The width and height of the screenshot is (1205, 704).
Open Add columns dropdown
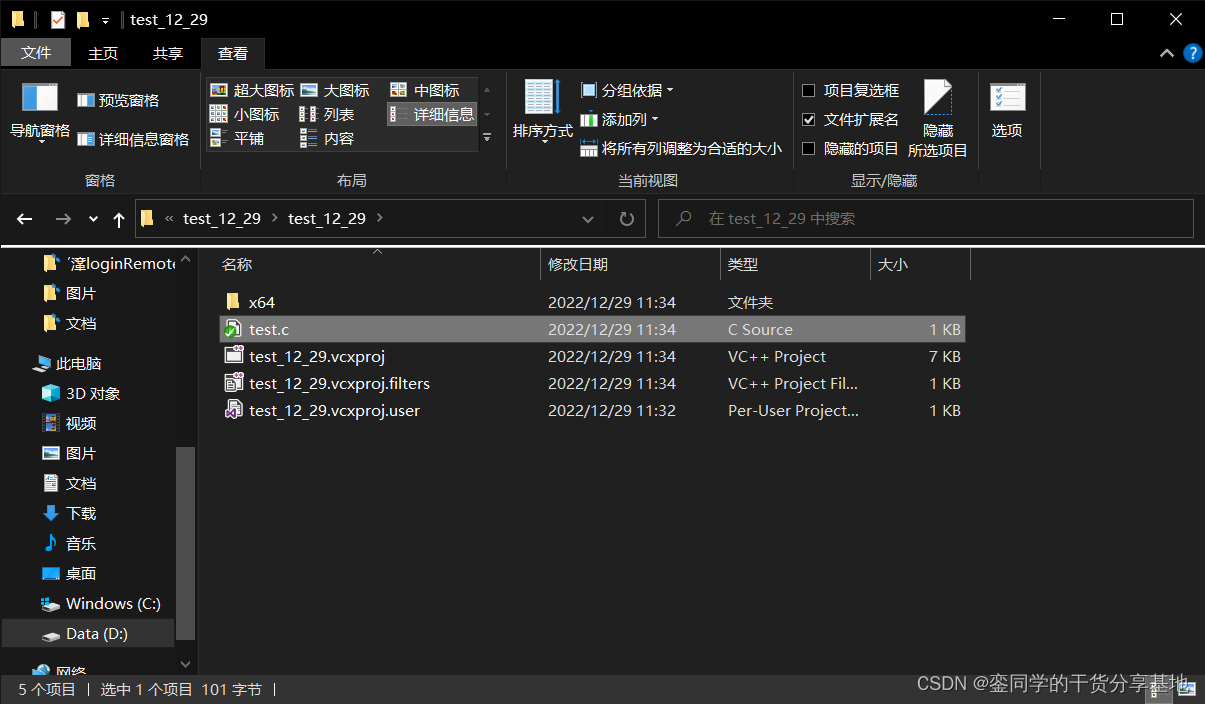[x=620, y=119]
